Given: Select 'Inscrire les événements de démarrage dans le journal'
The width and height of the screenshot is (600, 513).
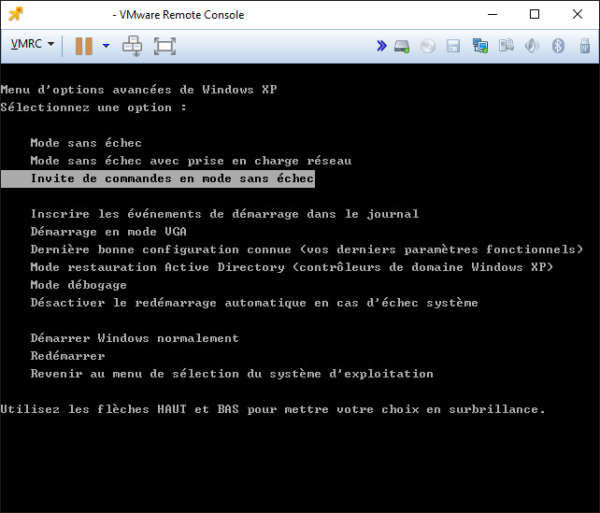Looking at the screenshot, I should 225,214.
